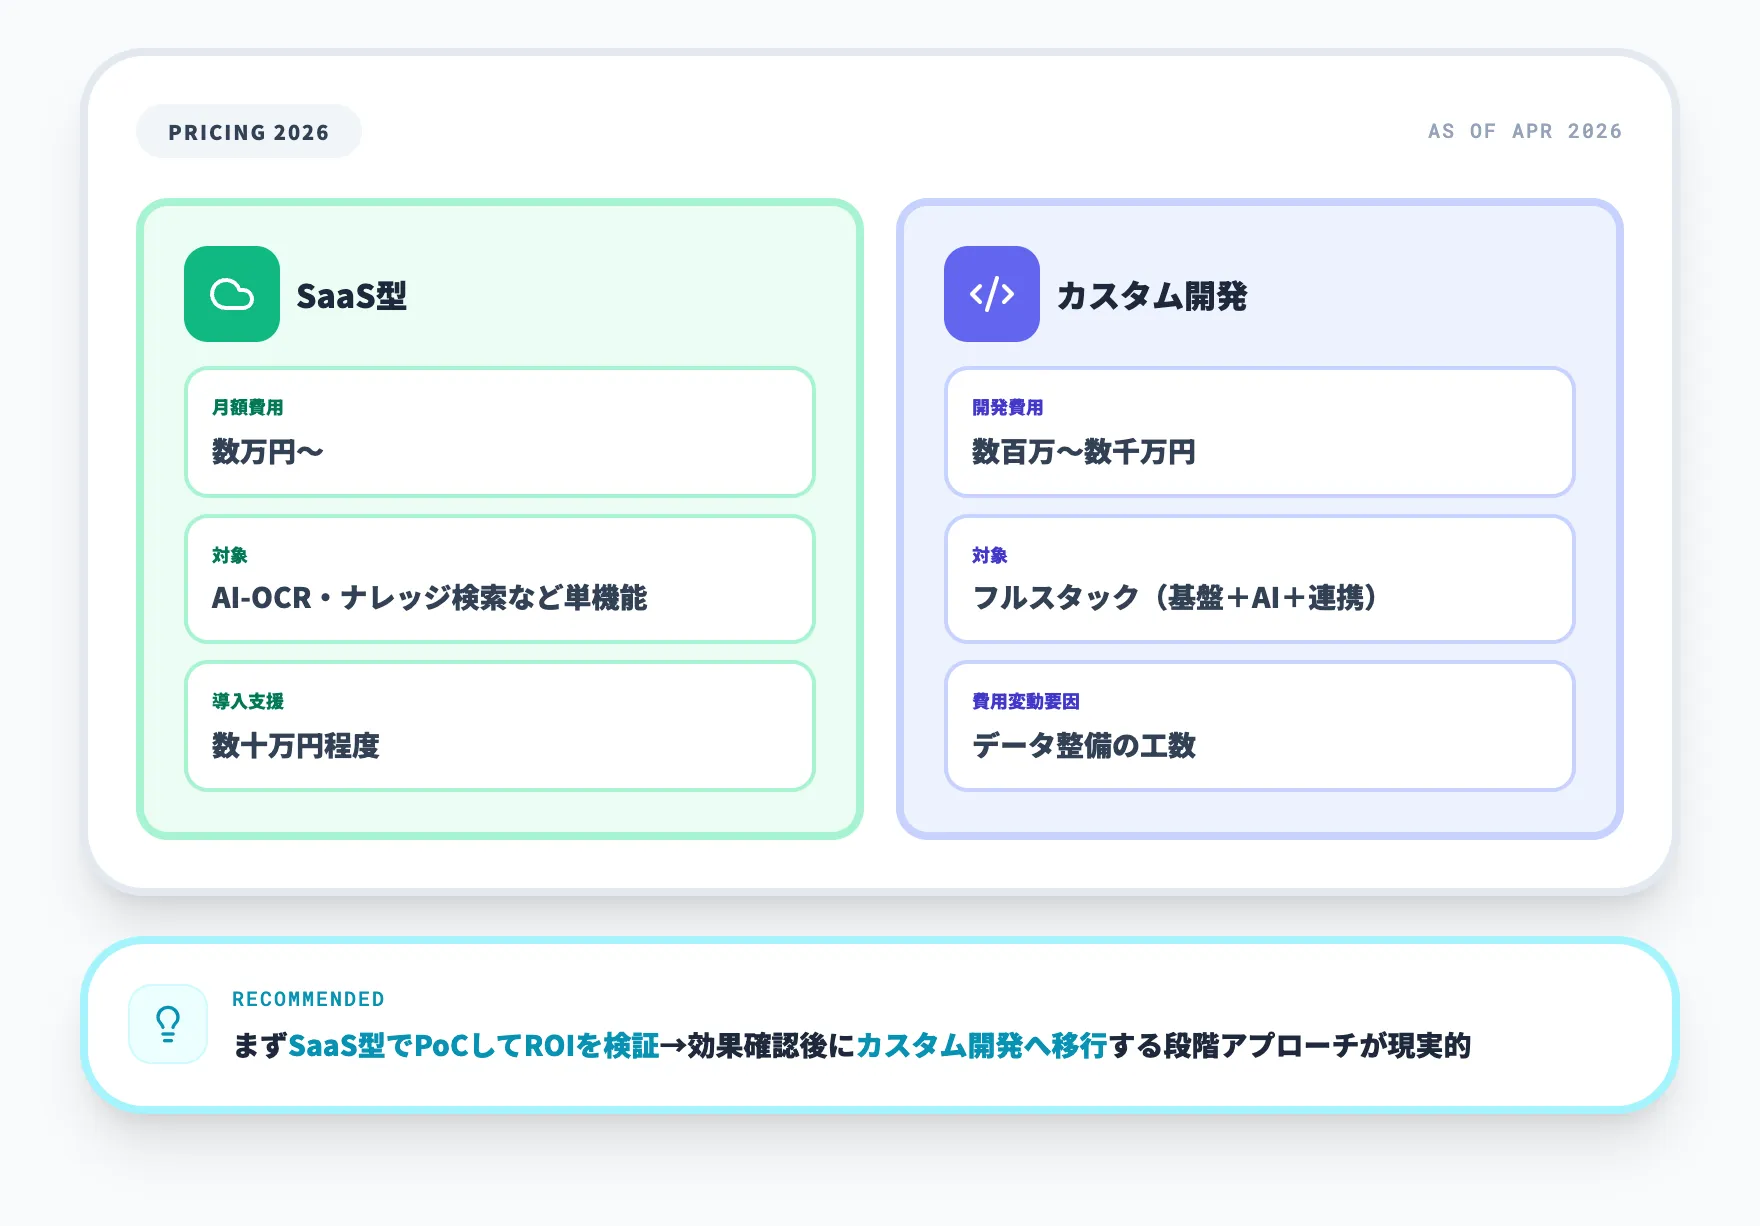Select the 月額費用 pricing option
This screenshot has height=1226, width=1760.
498,433
